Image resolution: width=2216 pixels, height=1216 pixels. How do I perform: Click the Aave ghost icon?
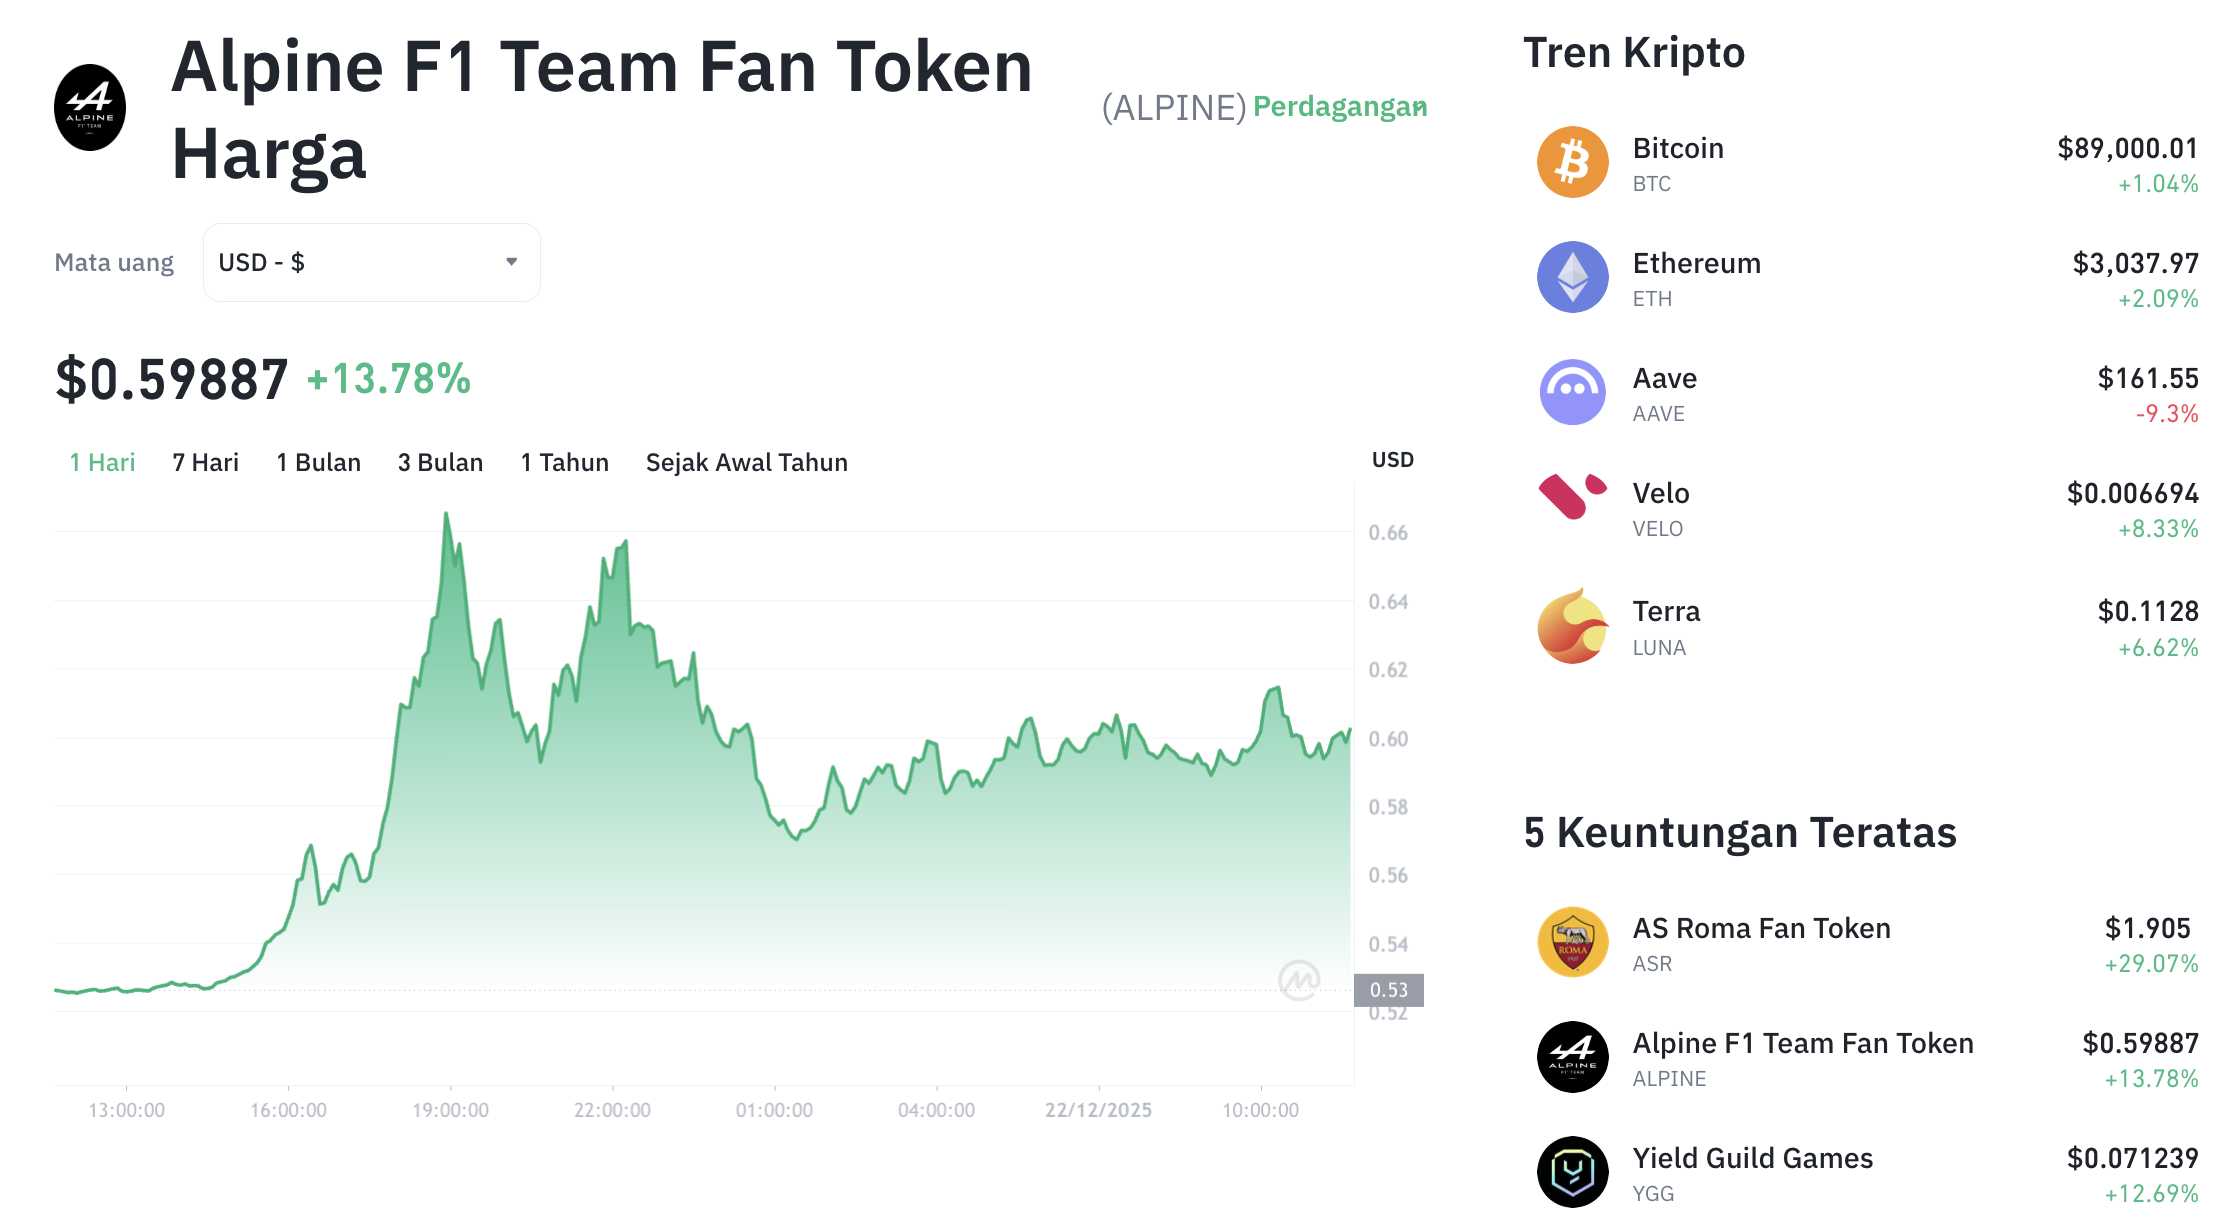click(x=1572, y=392)
